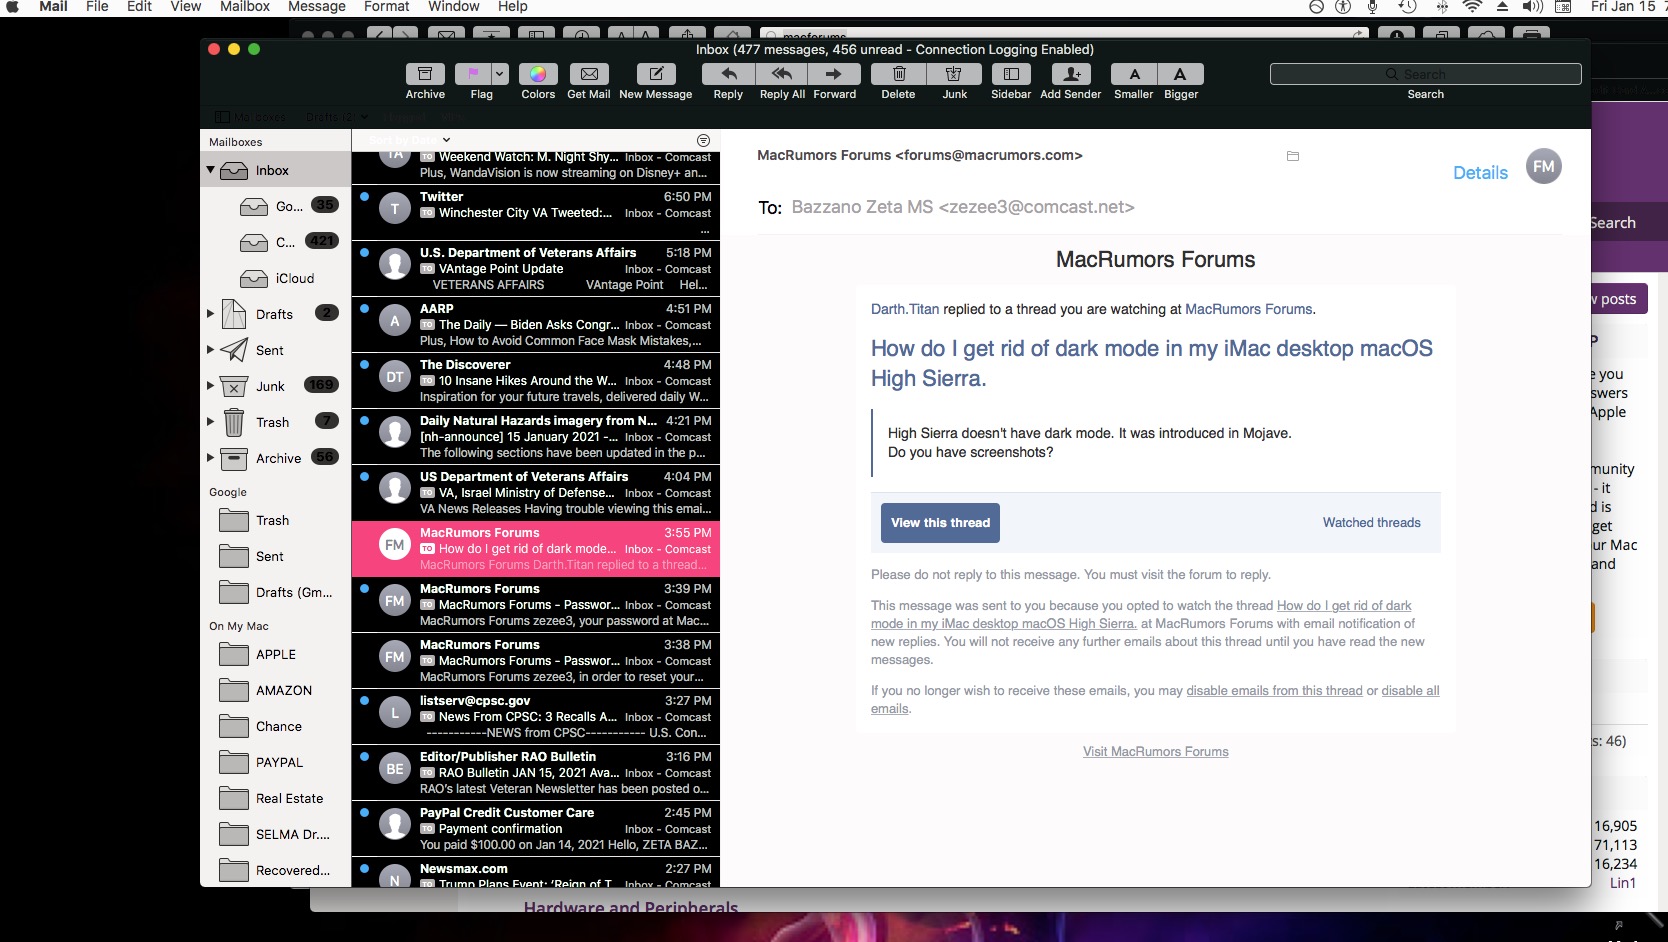Expand the Trash mailbox triangle
This screenshot has height=942, width=1668.
pyautogui.click(x=211, y=422)
